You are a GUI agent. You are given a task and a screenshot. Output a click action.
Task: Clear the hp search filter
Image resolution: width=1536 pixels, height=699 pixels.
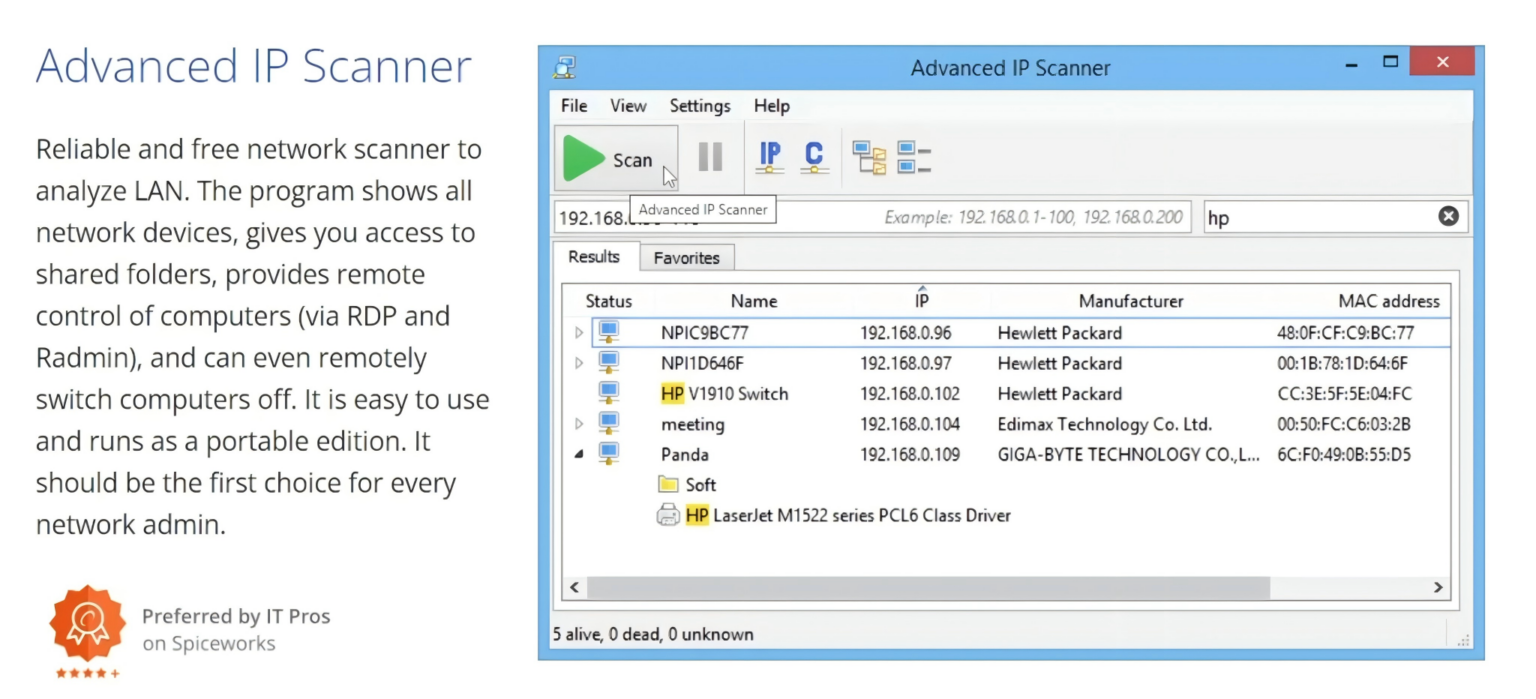click(x=1447, y=217)
